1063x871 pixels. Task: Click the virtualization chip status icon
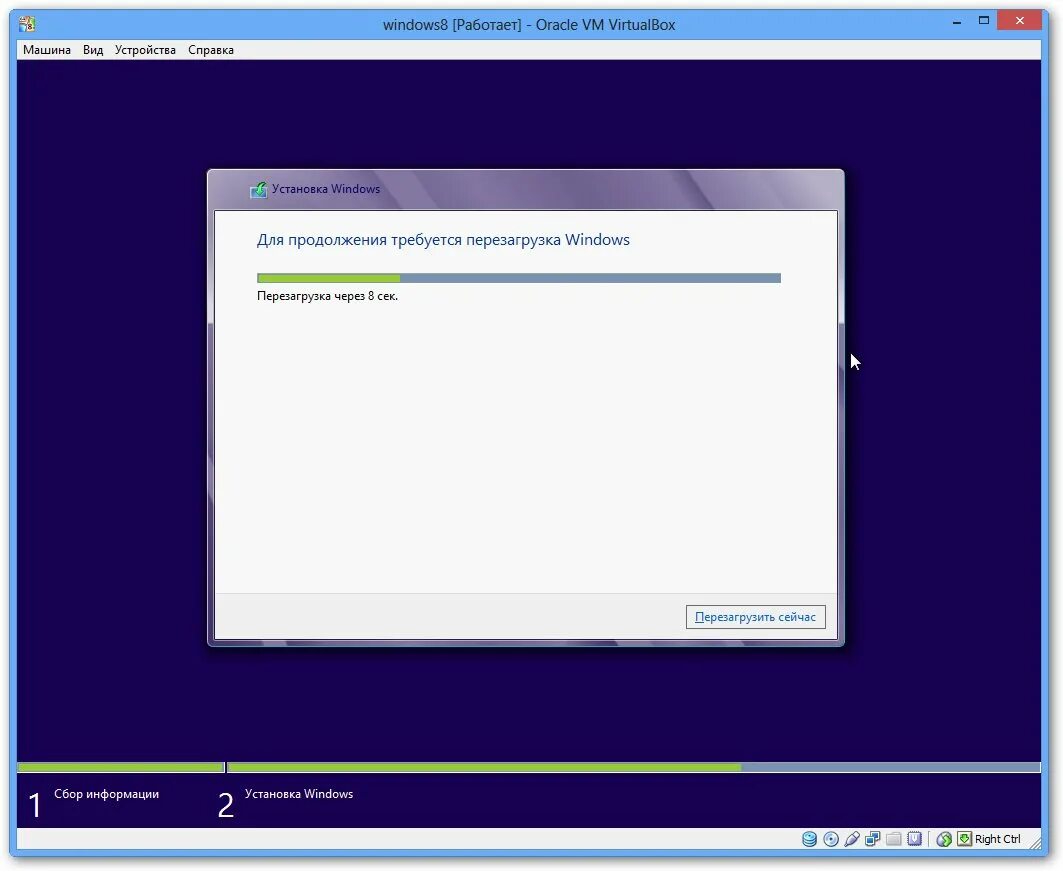tap(915, 839)
